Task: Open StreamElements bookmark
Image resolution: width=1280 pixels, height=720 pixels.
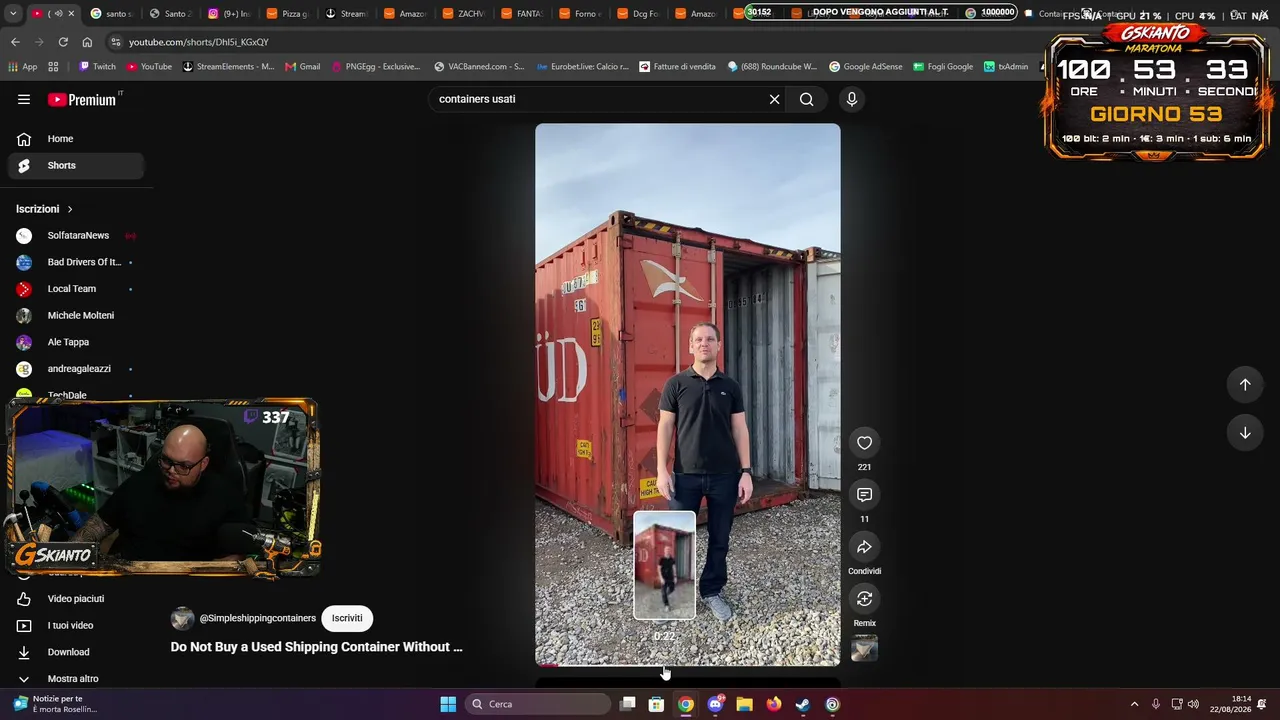Action: tap(228, 67)
